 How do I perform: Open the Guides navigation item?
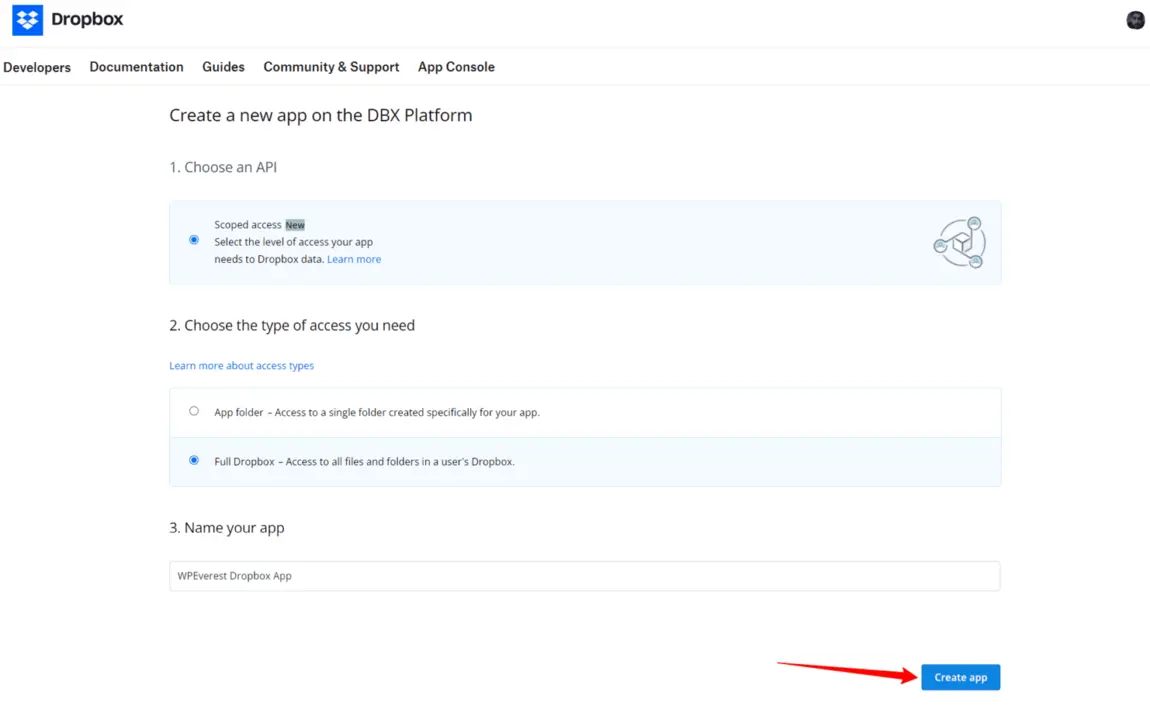223,67
